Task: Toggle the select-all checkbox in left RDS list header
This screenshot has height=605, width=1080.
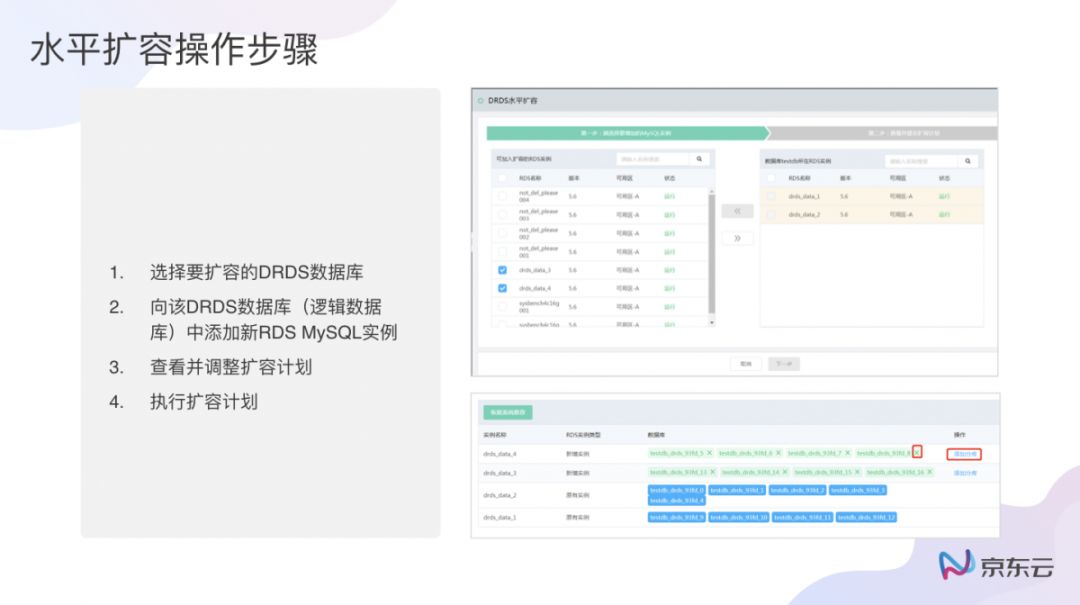Action: point(502,178)
